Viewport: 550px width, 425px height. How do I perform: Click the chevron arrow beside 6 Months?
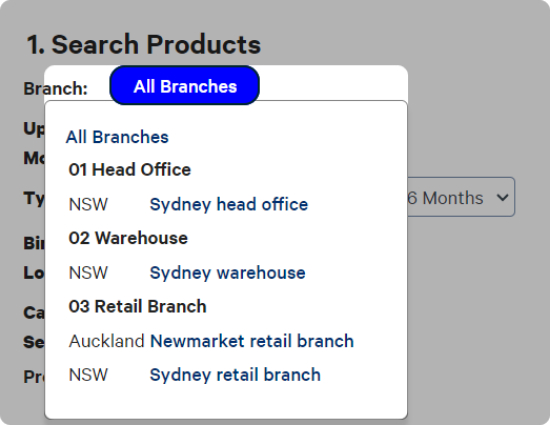[x=502, y=198]
